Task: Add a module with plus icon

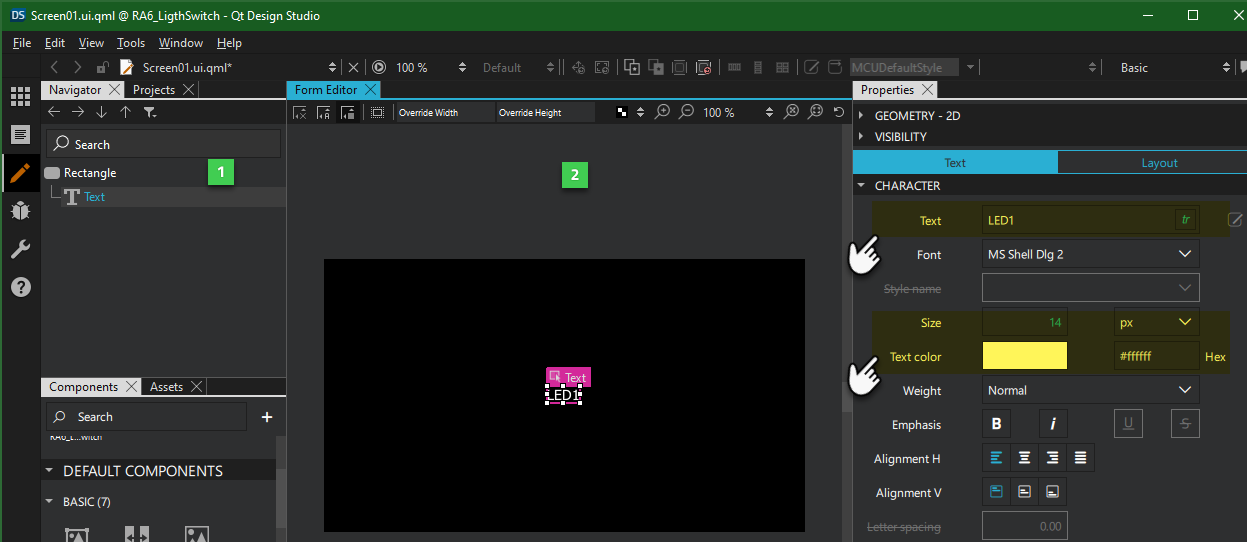Action: pyautogui.click(x=267, y=417)
